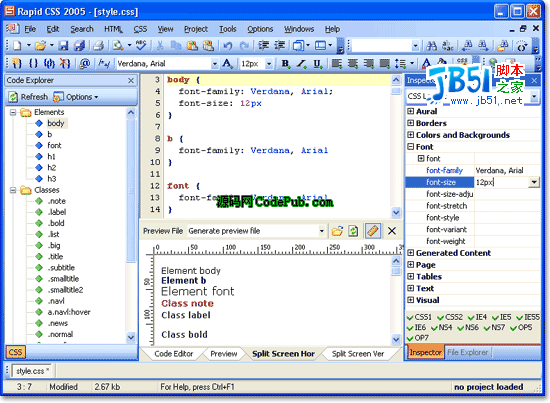
Task: Toggle the ruler icon in preview bar
Action: 373,231
